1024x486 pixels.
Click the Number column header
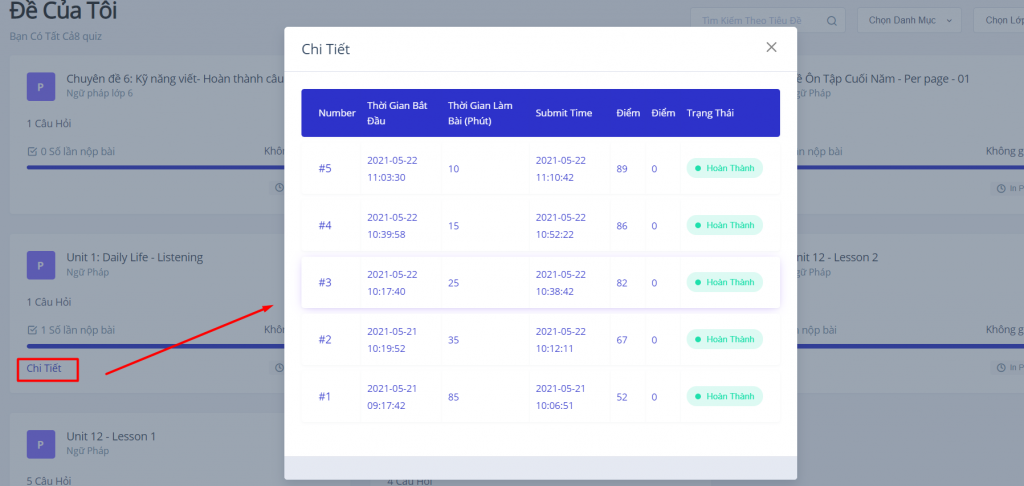[x=337, y=113]
